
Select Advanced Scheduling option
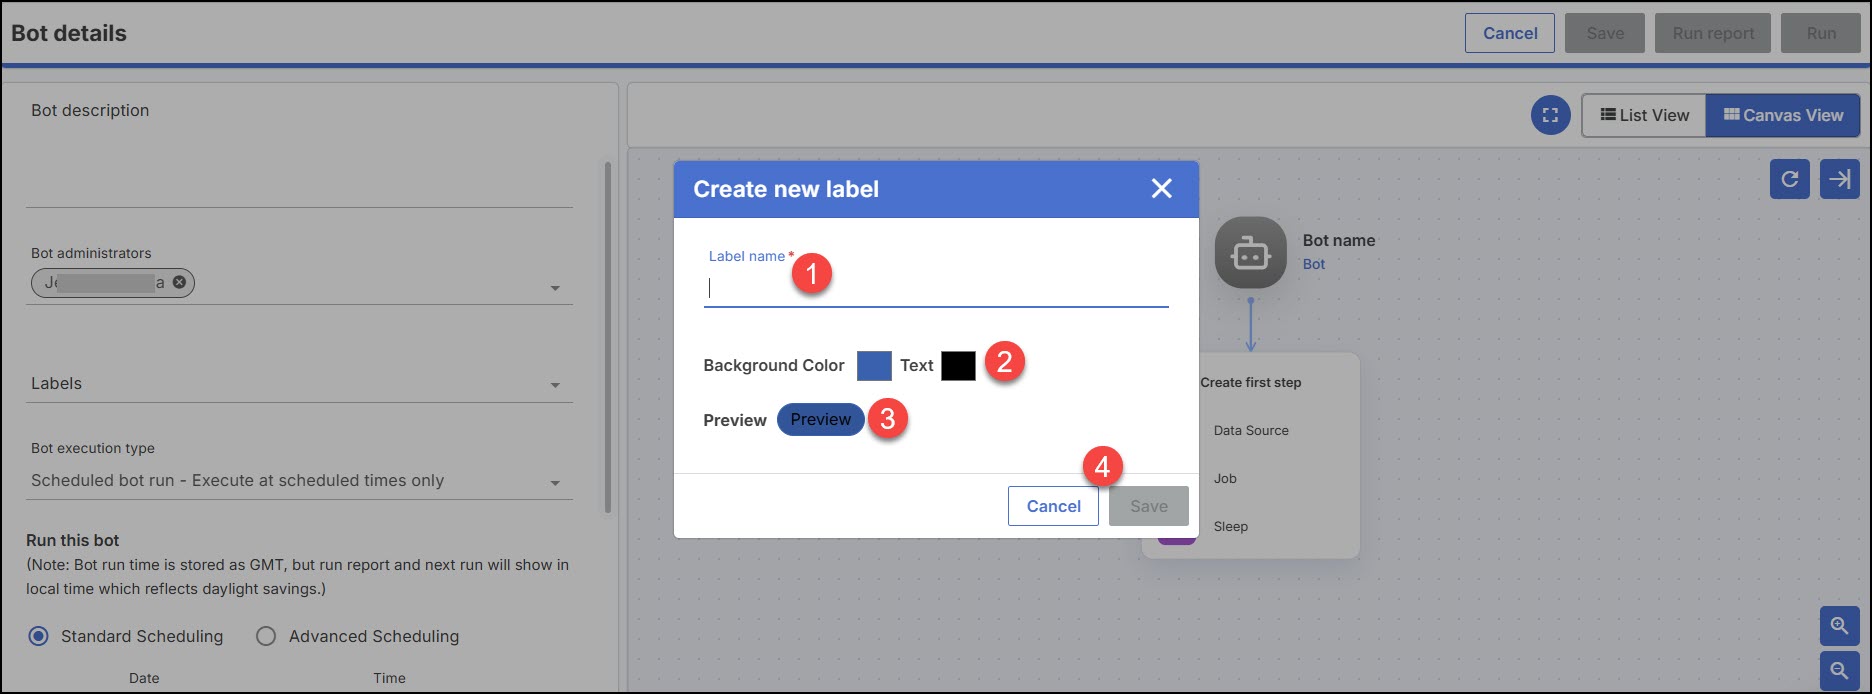tap(266, 636)
